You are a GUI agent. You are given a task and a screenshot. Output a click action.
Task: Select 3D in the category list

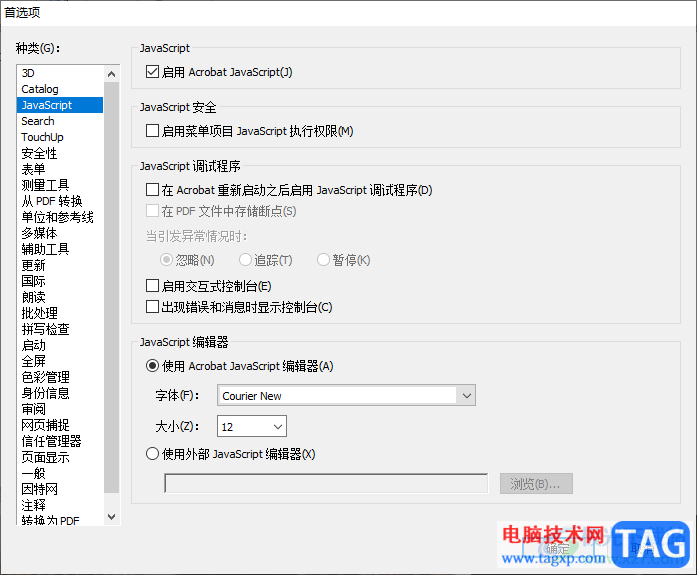pos(60,73)
